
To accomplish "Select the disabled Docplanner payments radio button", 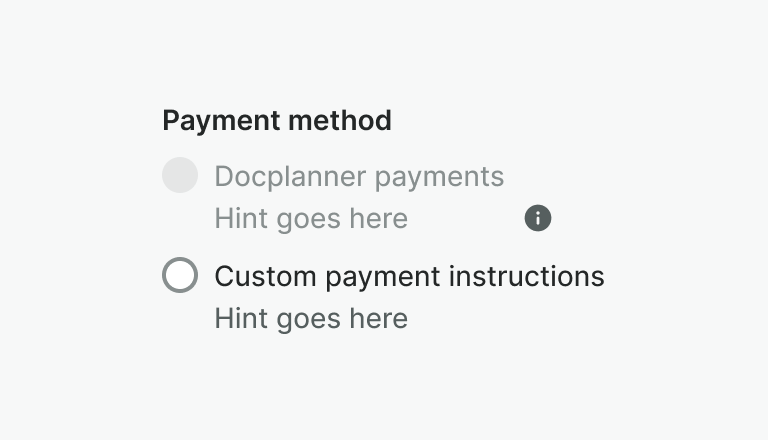I will [180, 176].
